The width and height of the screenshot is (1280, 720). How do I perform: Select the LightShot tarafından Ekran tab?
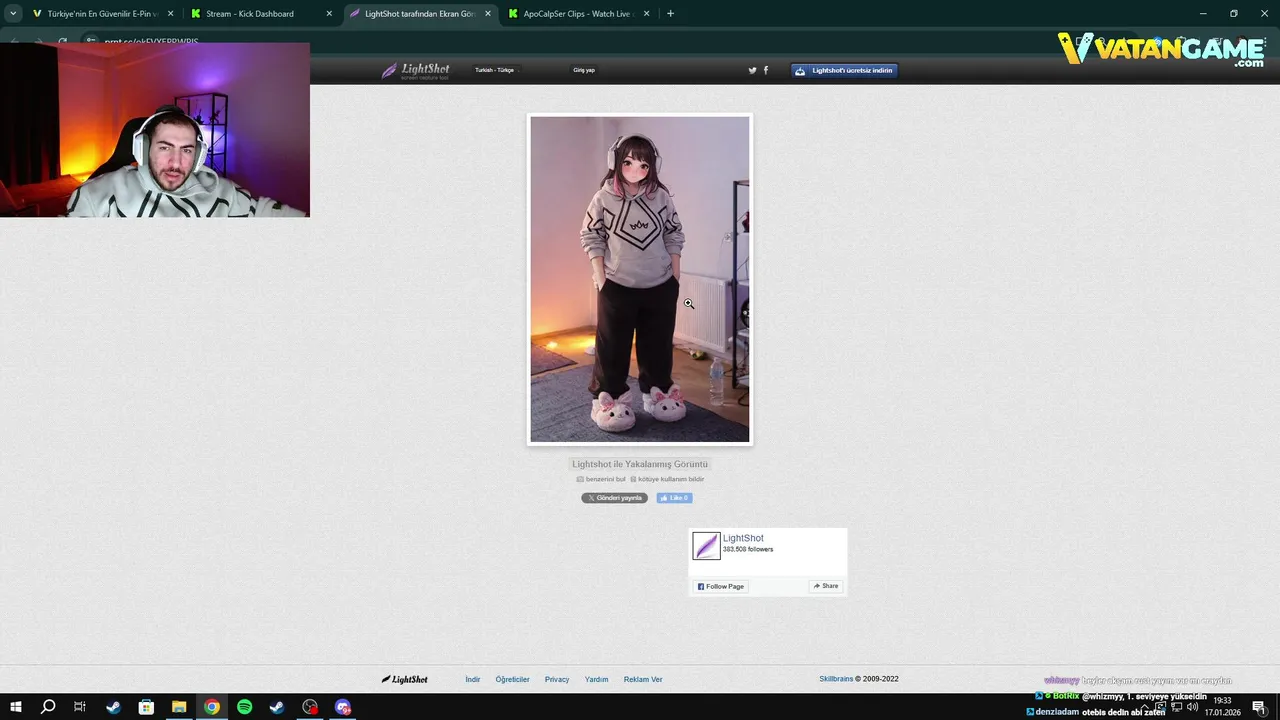420,14
